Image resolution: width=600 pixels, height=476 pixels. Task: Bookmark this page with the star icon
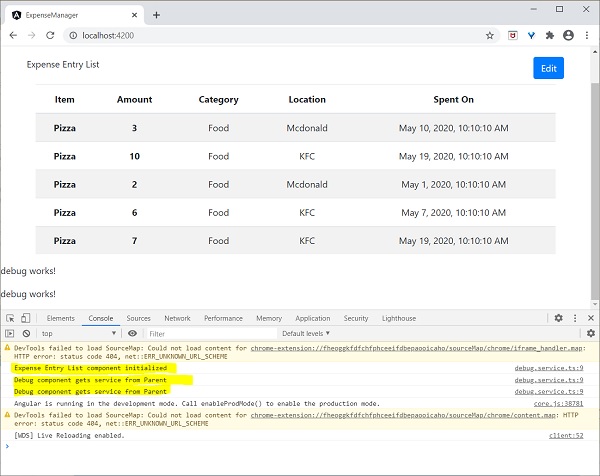[489, 35]
